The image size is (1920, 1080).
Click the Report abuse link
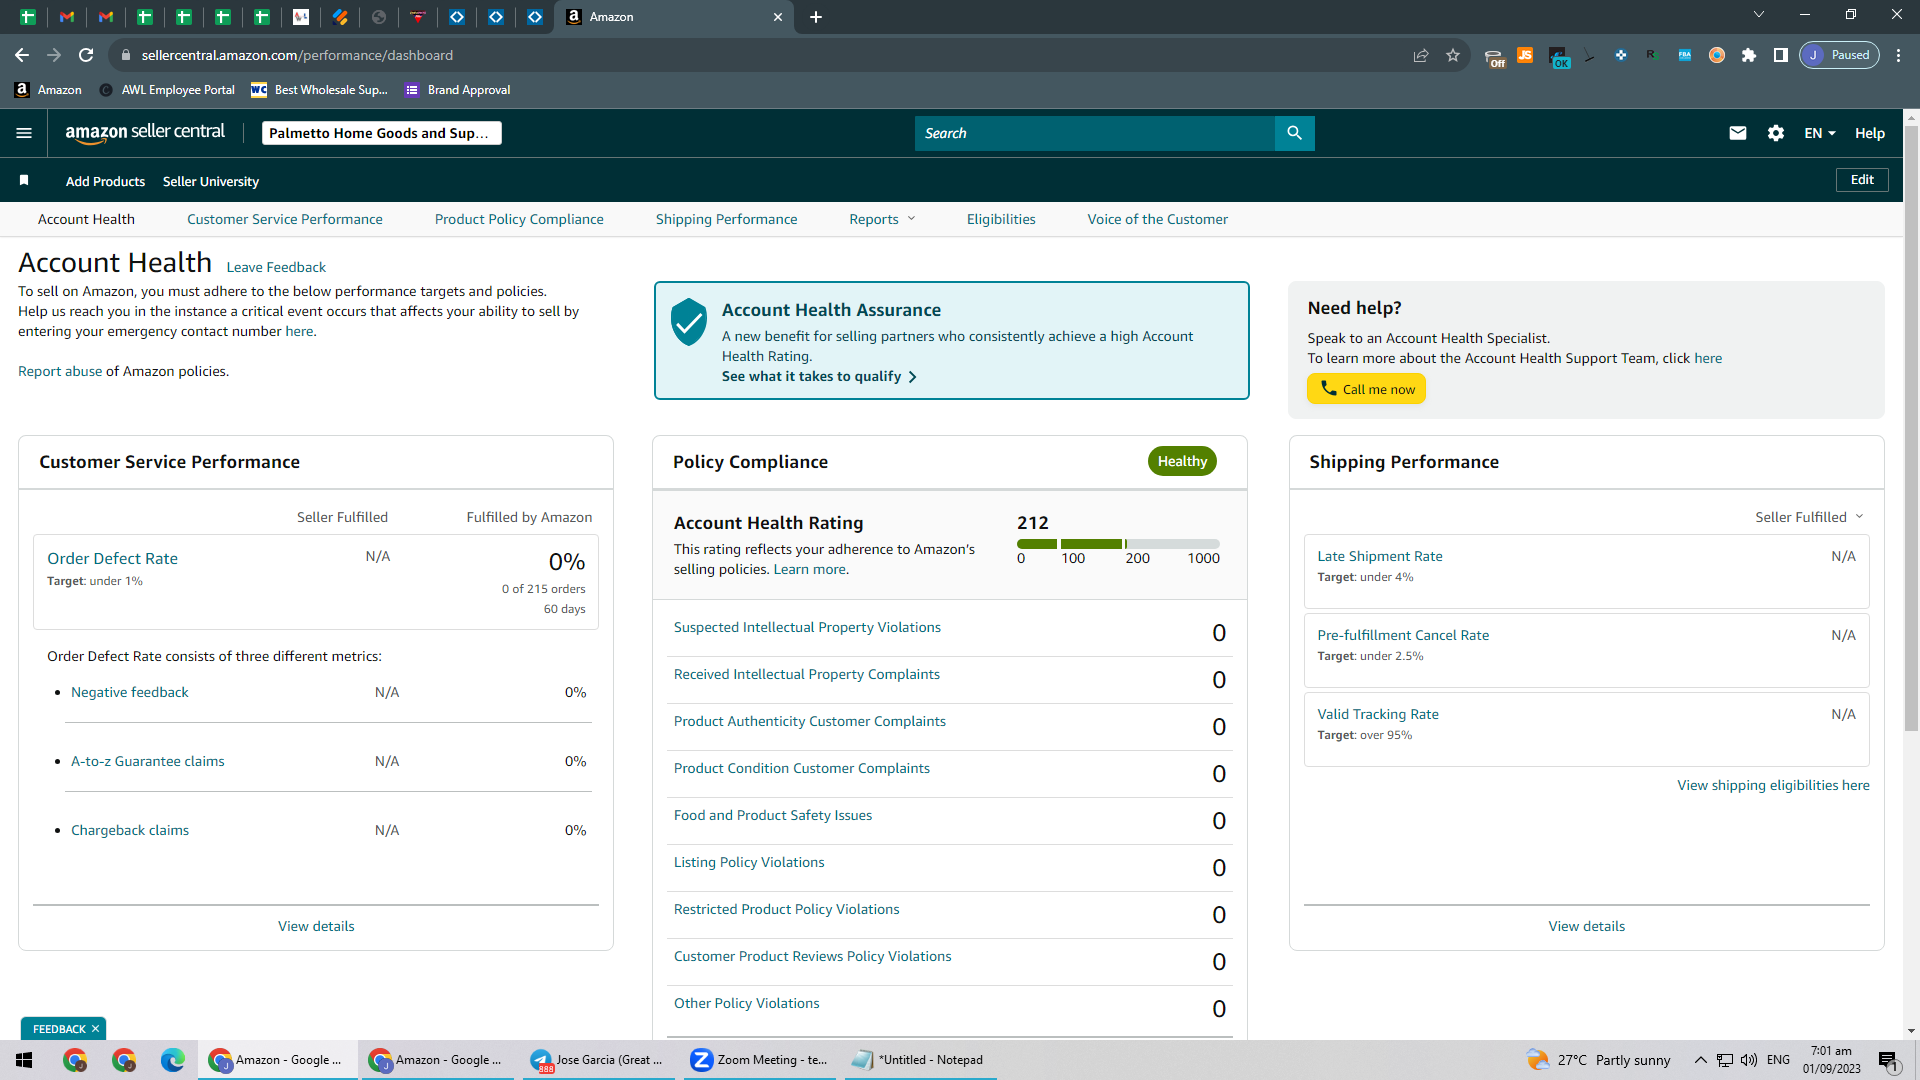60,371
